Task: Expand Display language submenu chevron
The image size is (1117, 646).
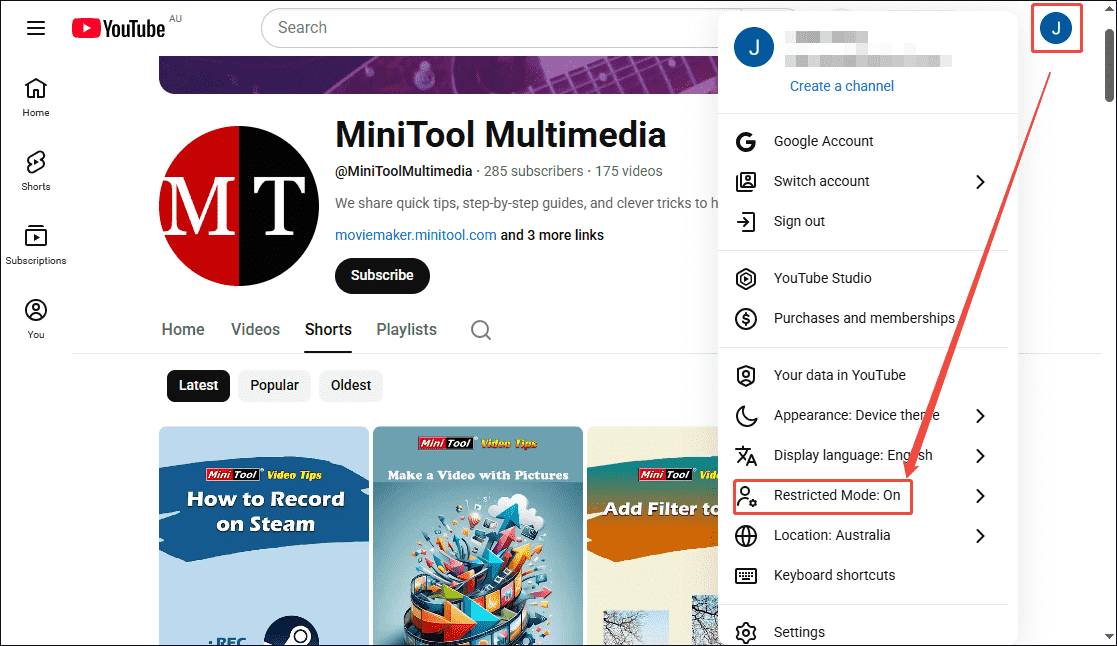Action: coord(980,456)
